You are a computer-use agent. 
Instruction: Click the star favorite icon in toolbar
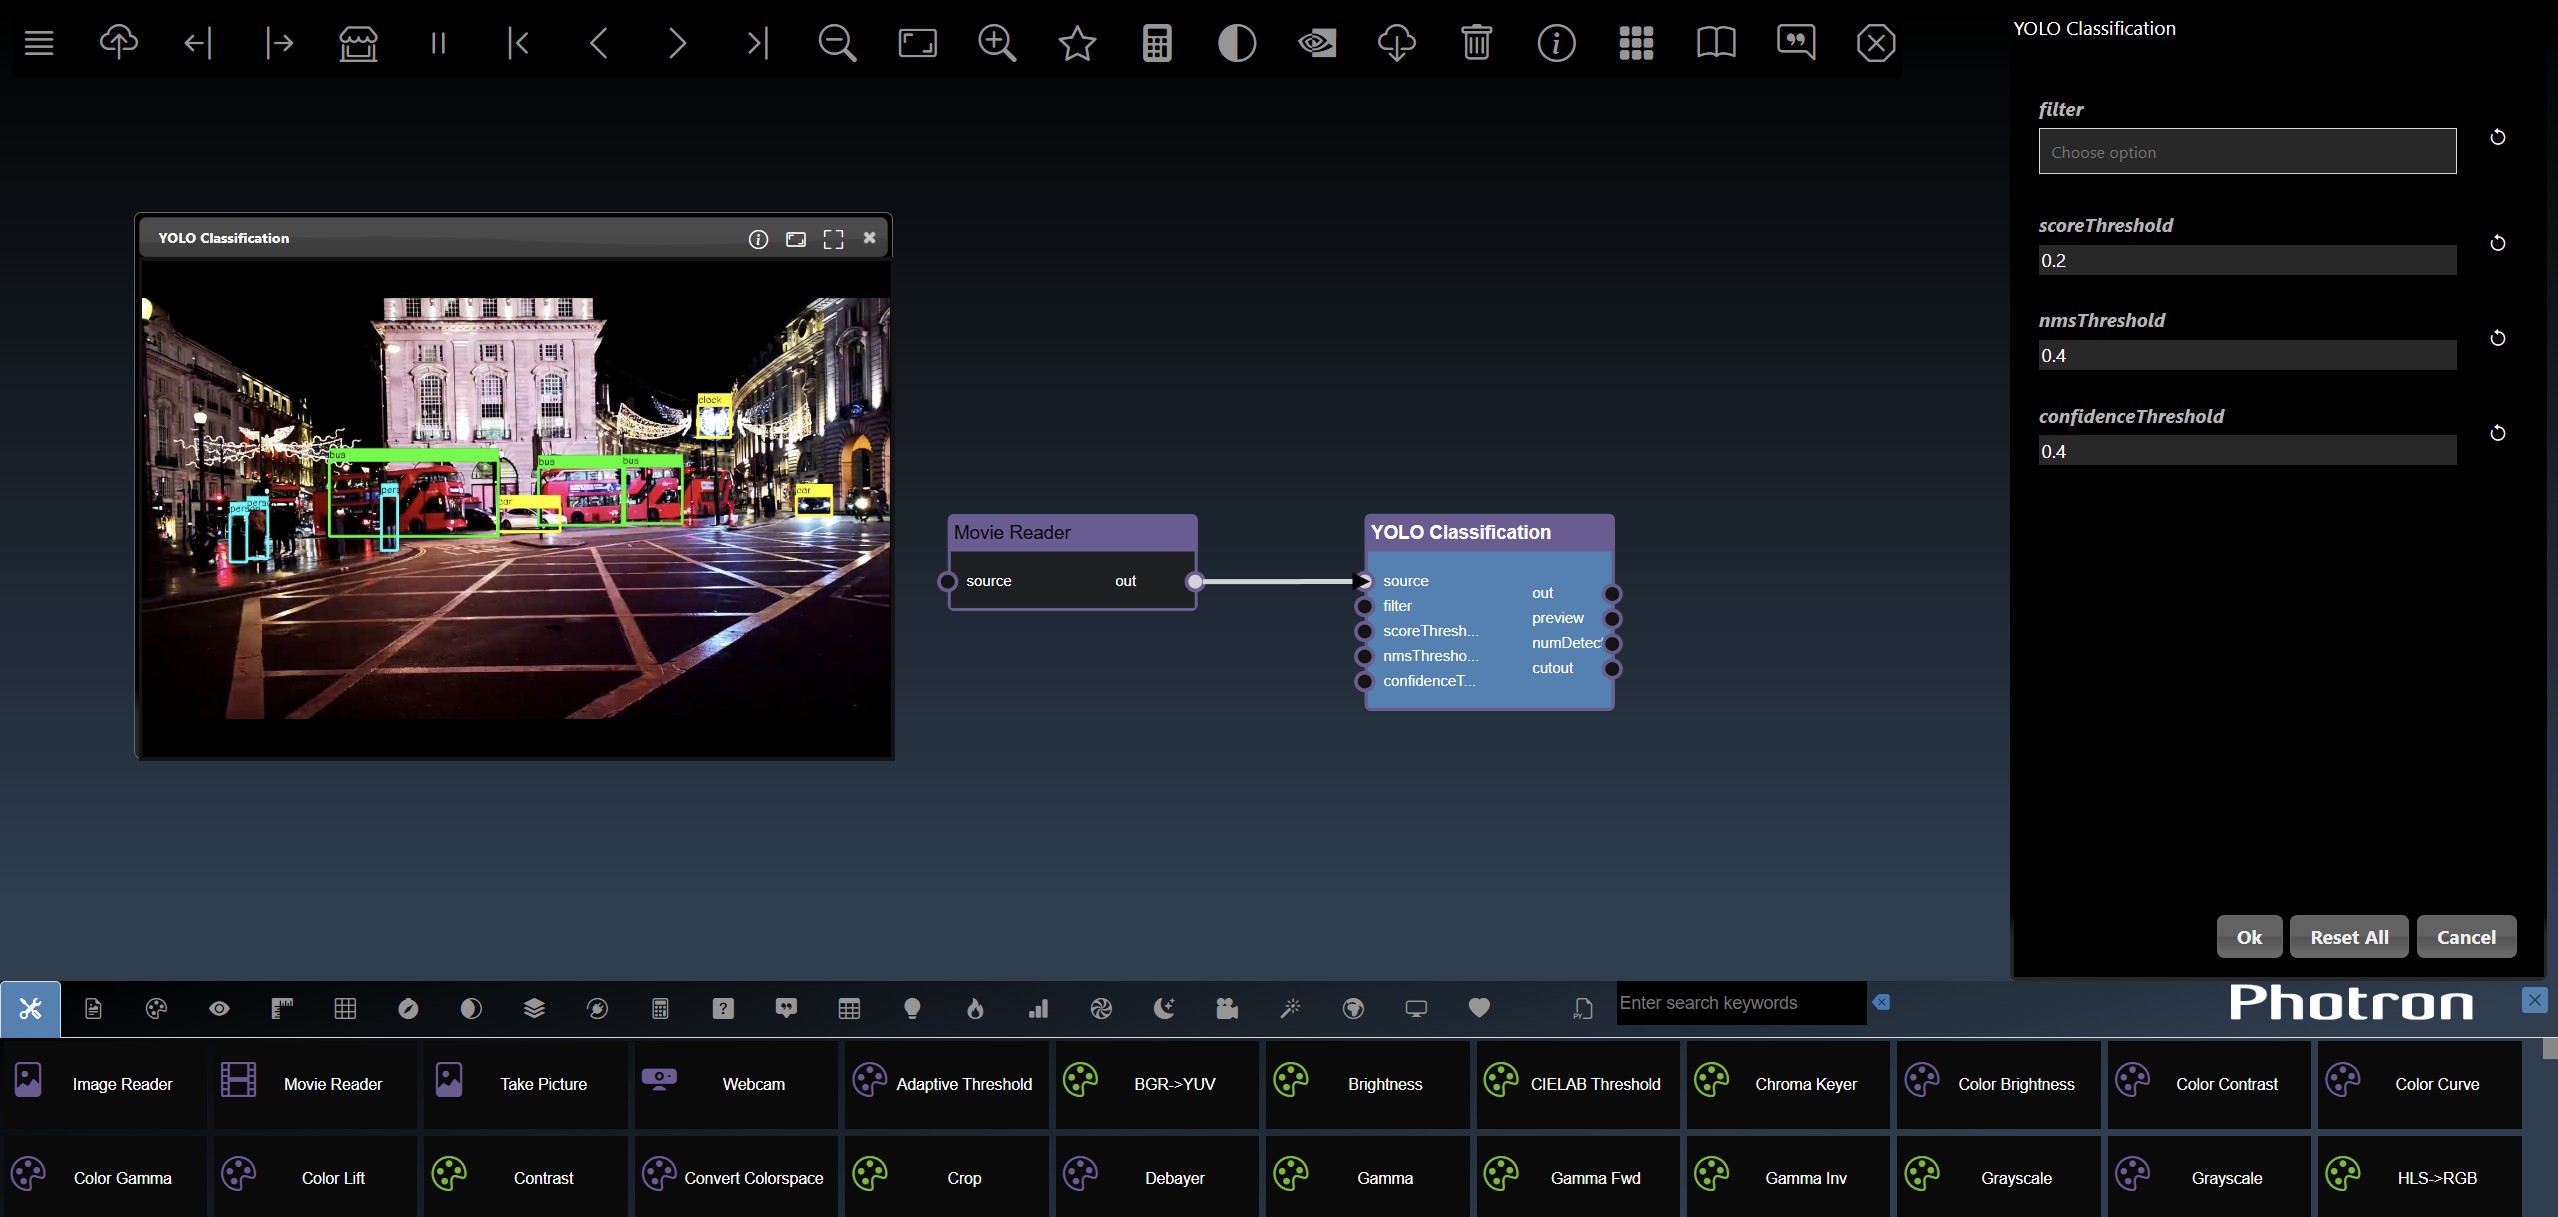(x=1077, y=43)
